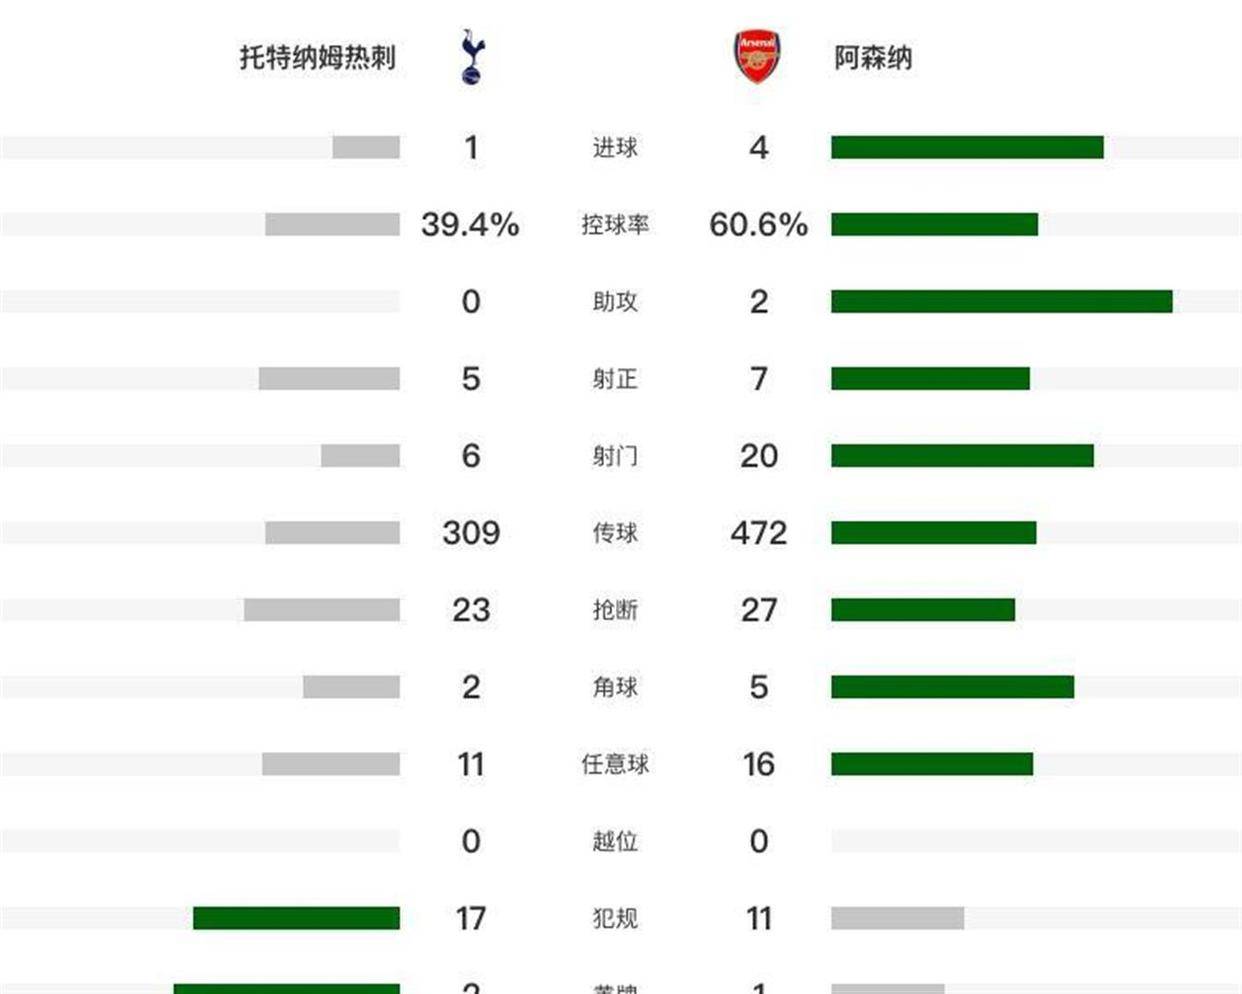Viewport: 1242px width, 994px height.
Task: Select the 越位 stat label
Action: click(x=615, y=841)
